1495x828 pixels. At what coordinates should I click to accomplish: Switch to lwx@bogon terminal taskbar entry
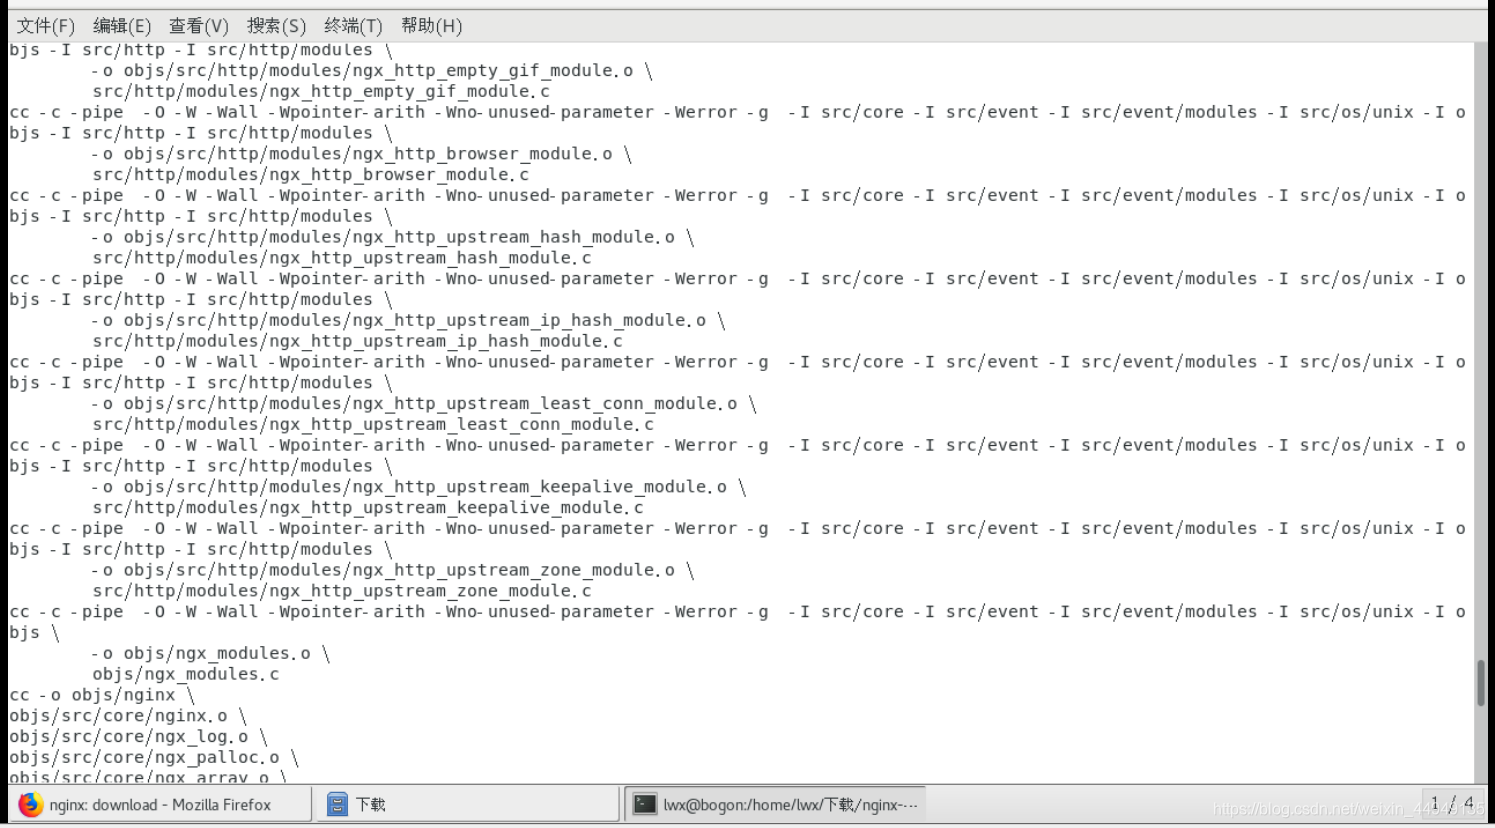coord(775,804)
